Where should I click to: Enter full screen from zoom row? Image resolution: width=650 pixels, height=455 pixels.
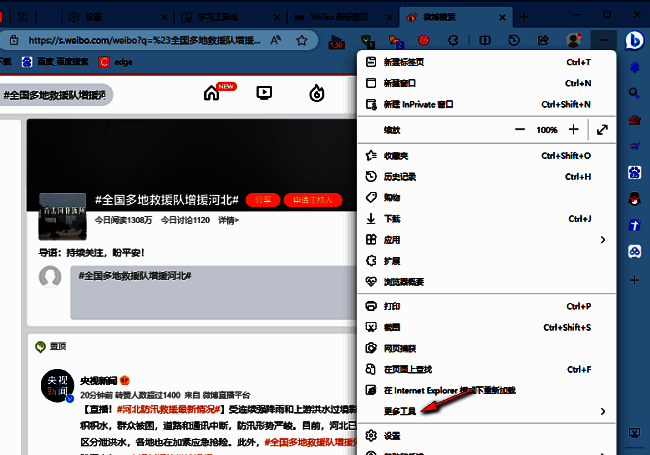point(602,130)
